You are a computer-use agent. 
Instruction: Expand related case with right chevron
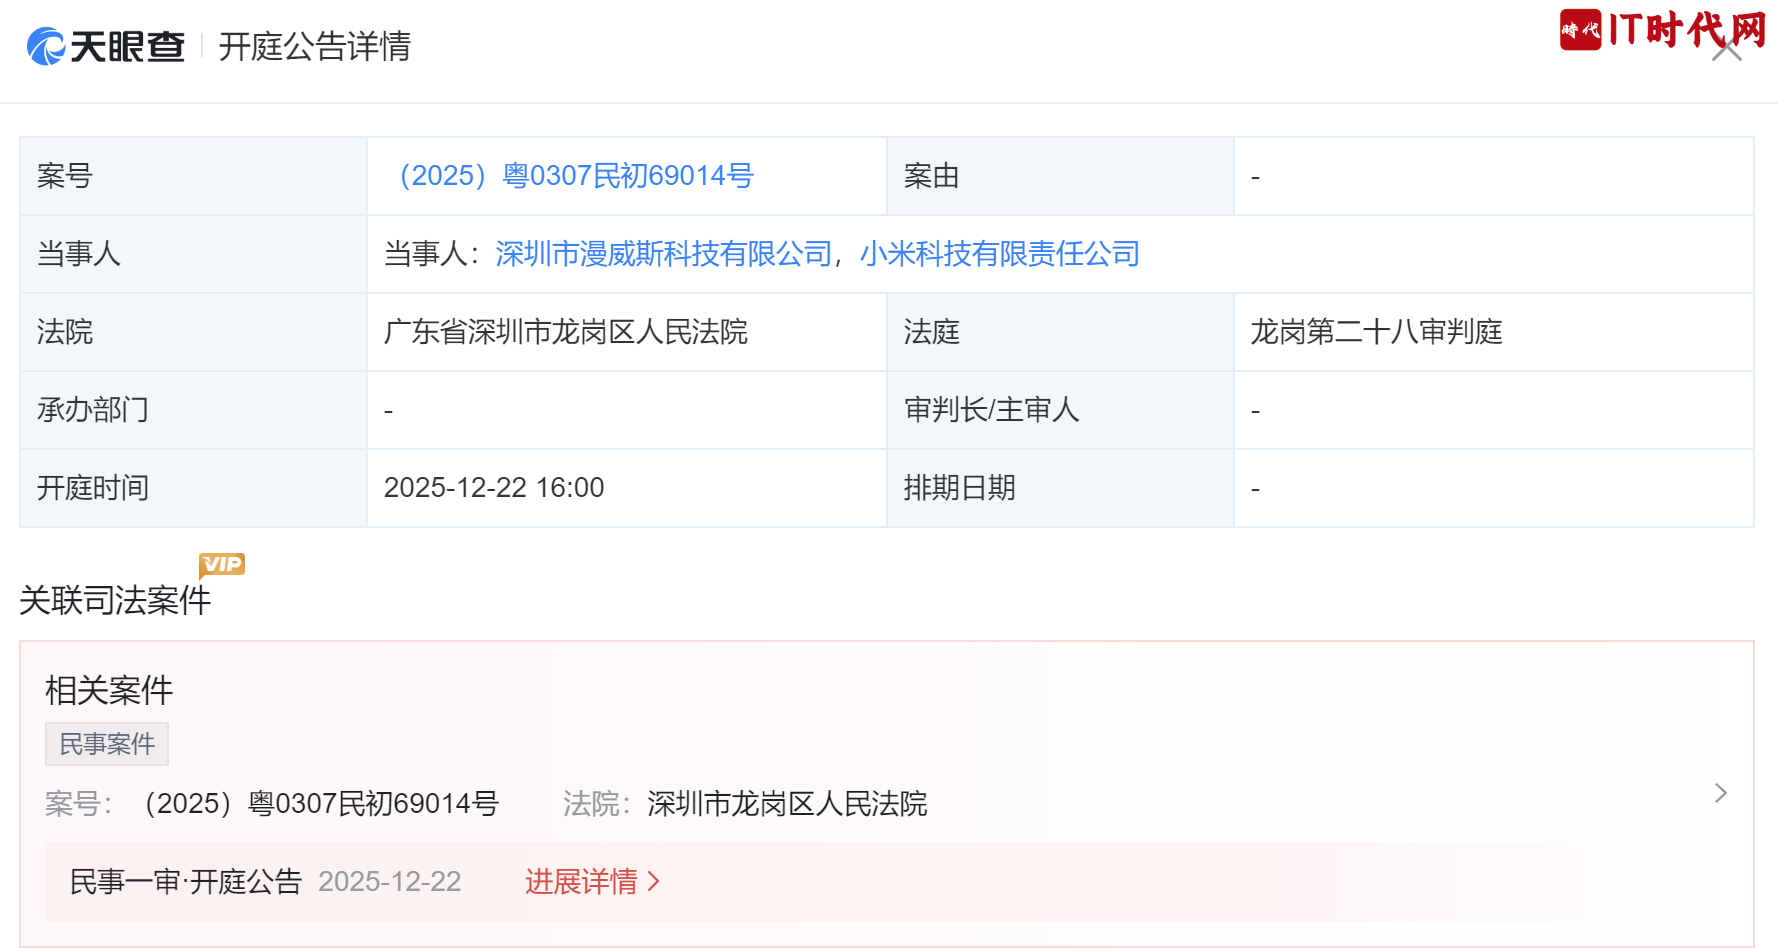coord(1721,793)
